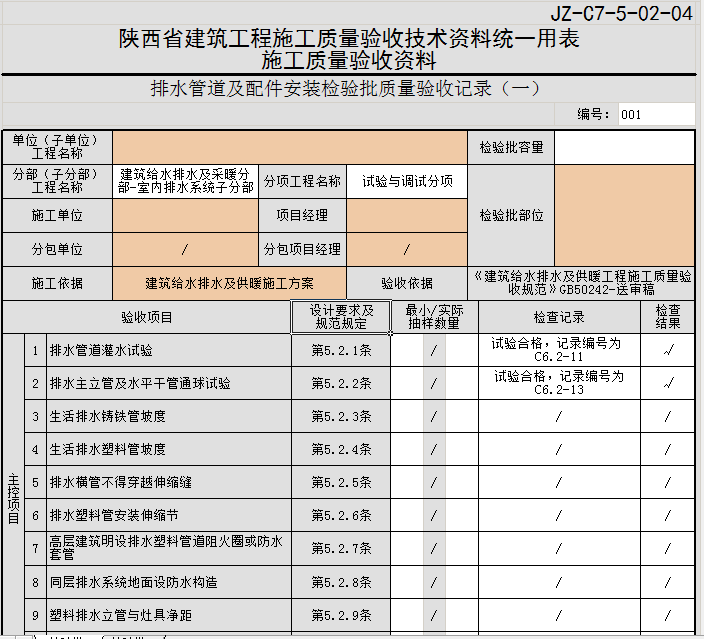Click the 分包单位 cell containing a slash
704x639 pixels.
pyautogui.click(x=185, y=249)
